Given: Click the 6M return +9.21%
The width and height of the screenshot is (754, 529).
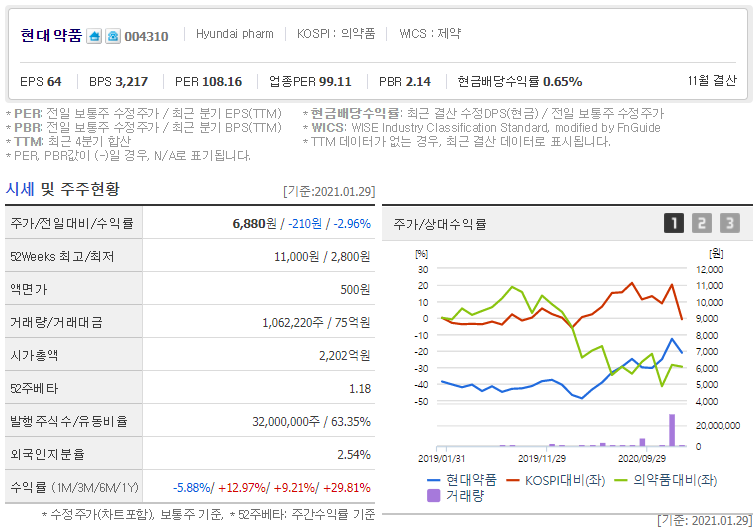Looking at the screenshot, I should [294, 488].
